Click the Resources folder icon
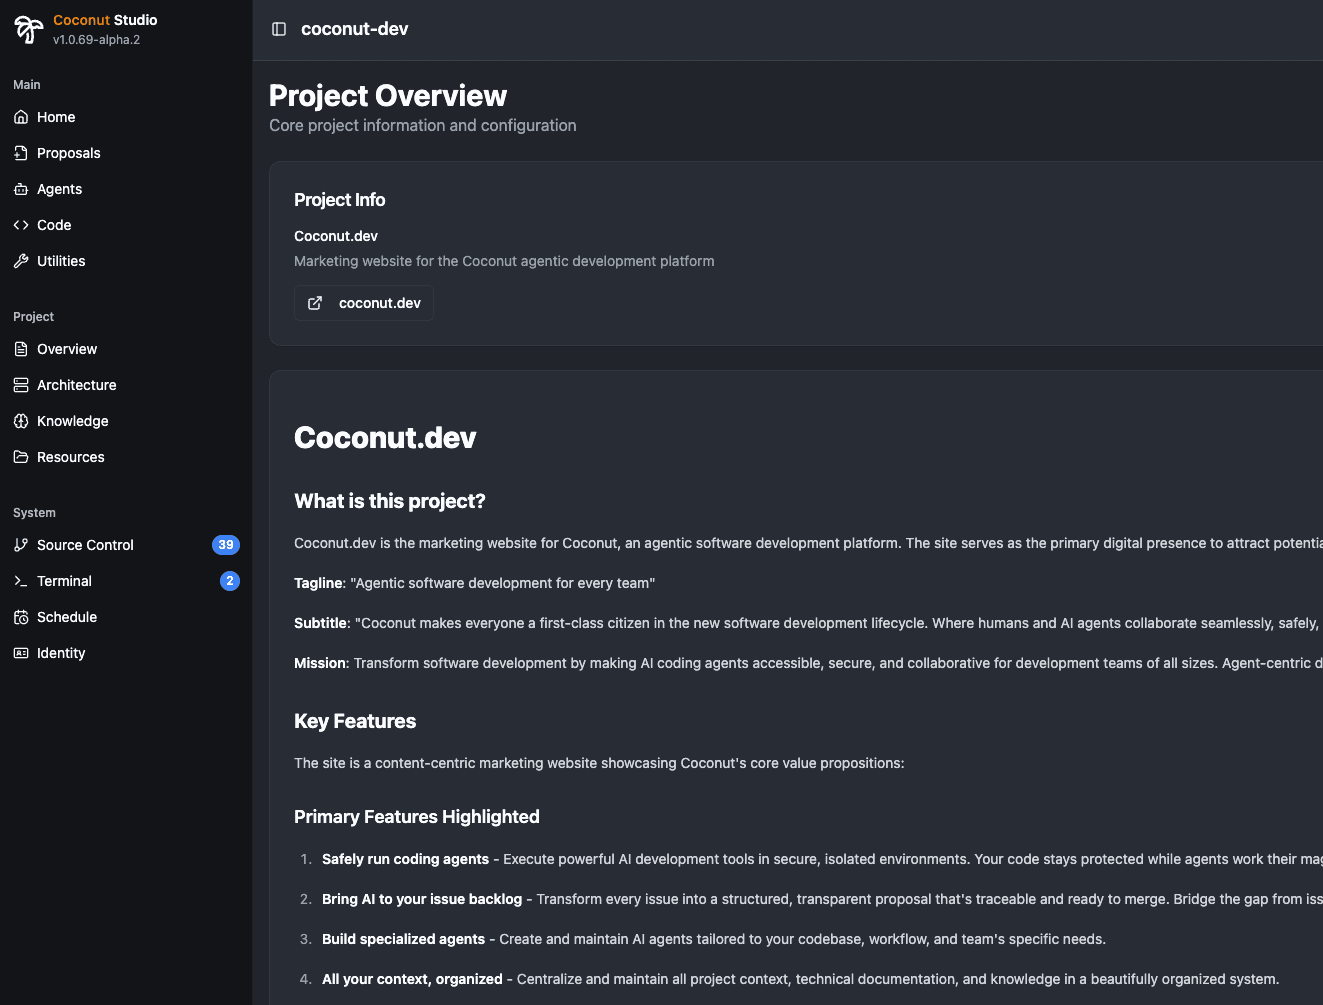1323x1005 pixels. pyautogui.click(x=20, y=456)
